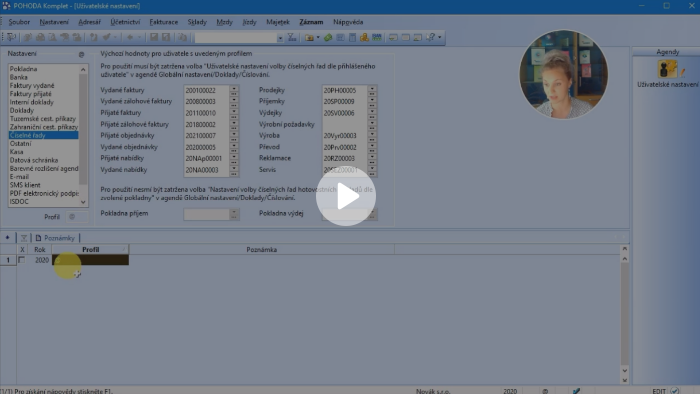Select the highlighted Profil cell in row 1
This screenshot has height=394, width=700.
coord(90,260)
